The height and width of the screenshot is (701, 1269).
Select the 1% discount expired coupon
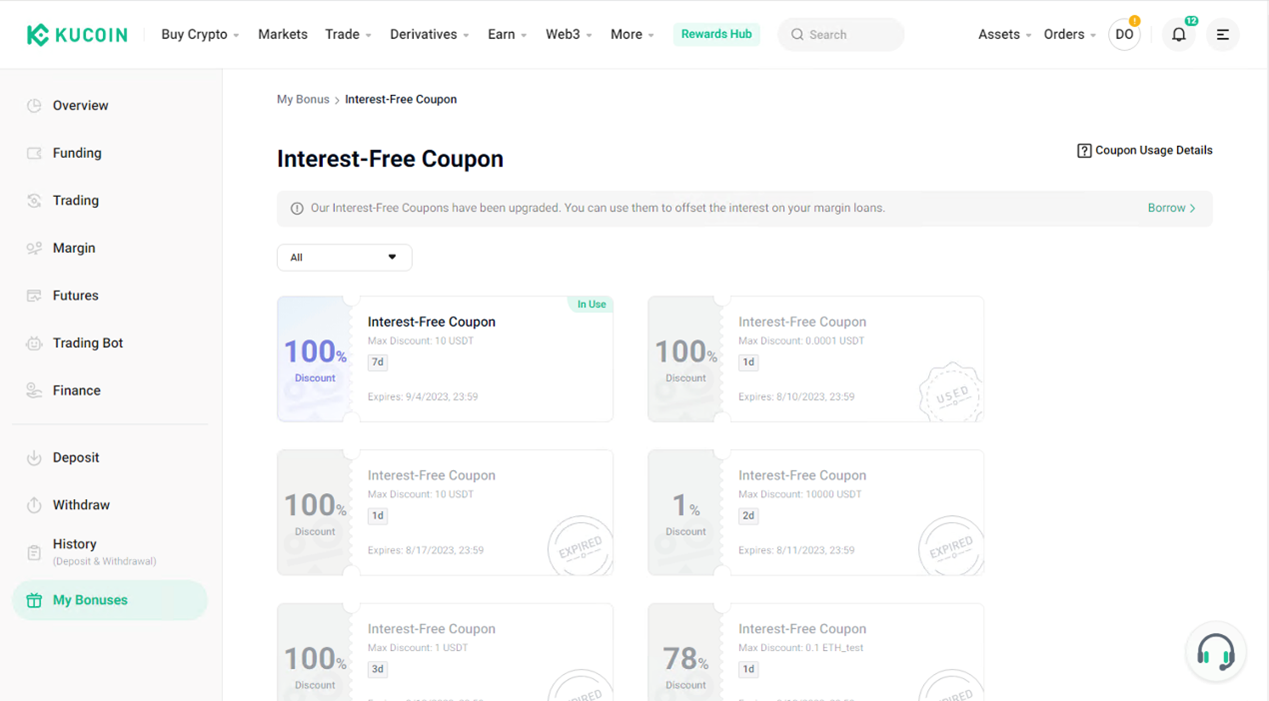click(x=816, y=512)
